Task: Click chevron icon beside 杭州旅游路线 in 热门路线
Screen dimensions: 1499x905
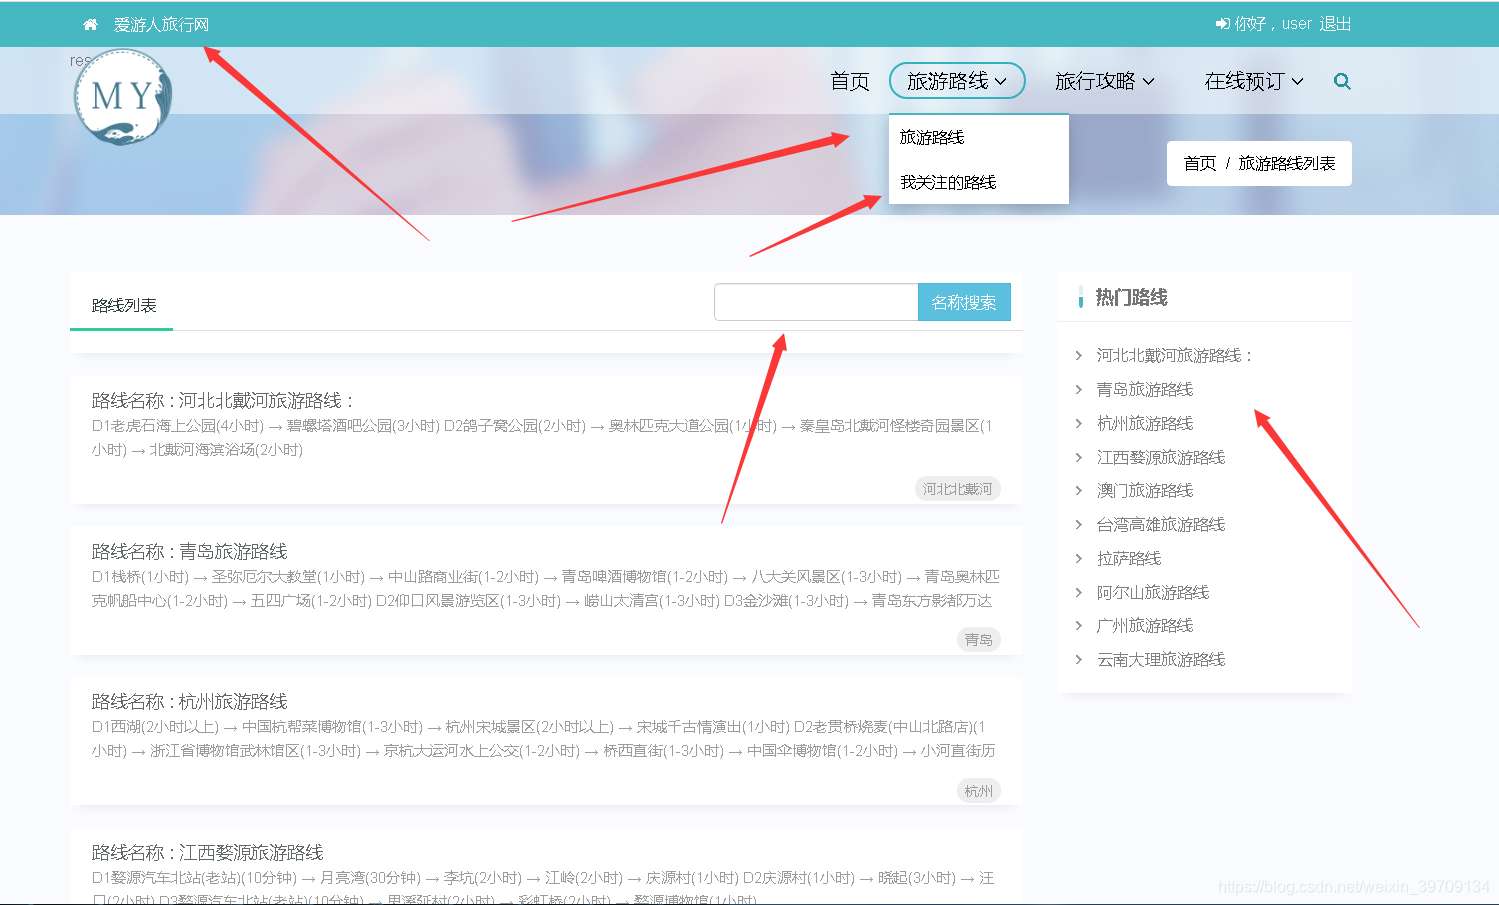Action: point(1078,423)
